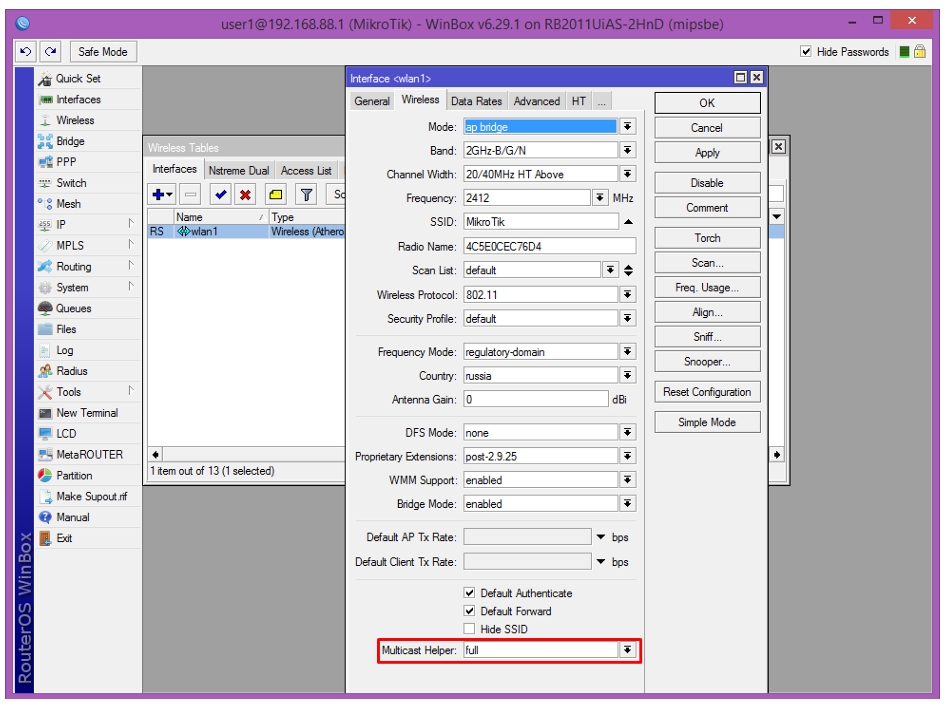
Task: Click the Antenna Gain input field
Action: (x=536, y=400)
